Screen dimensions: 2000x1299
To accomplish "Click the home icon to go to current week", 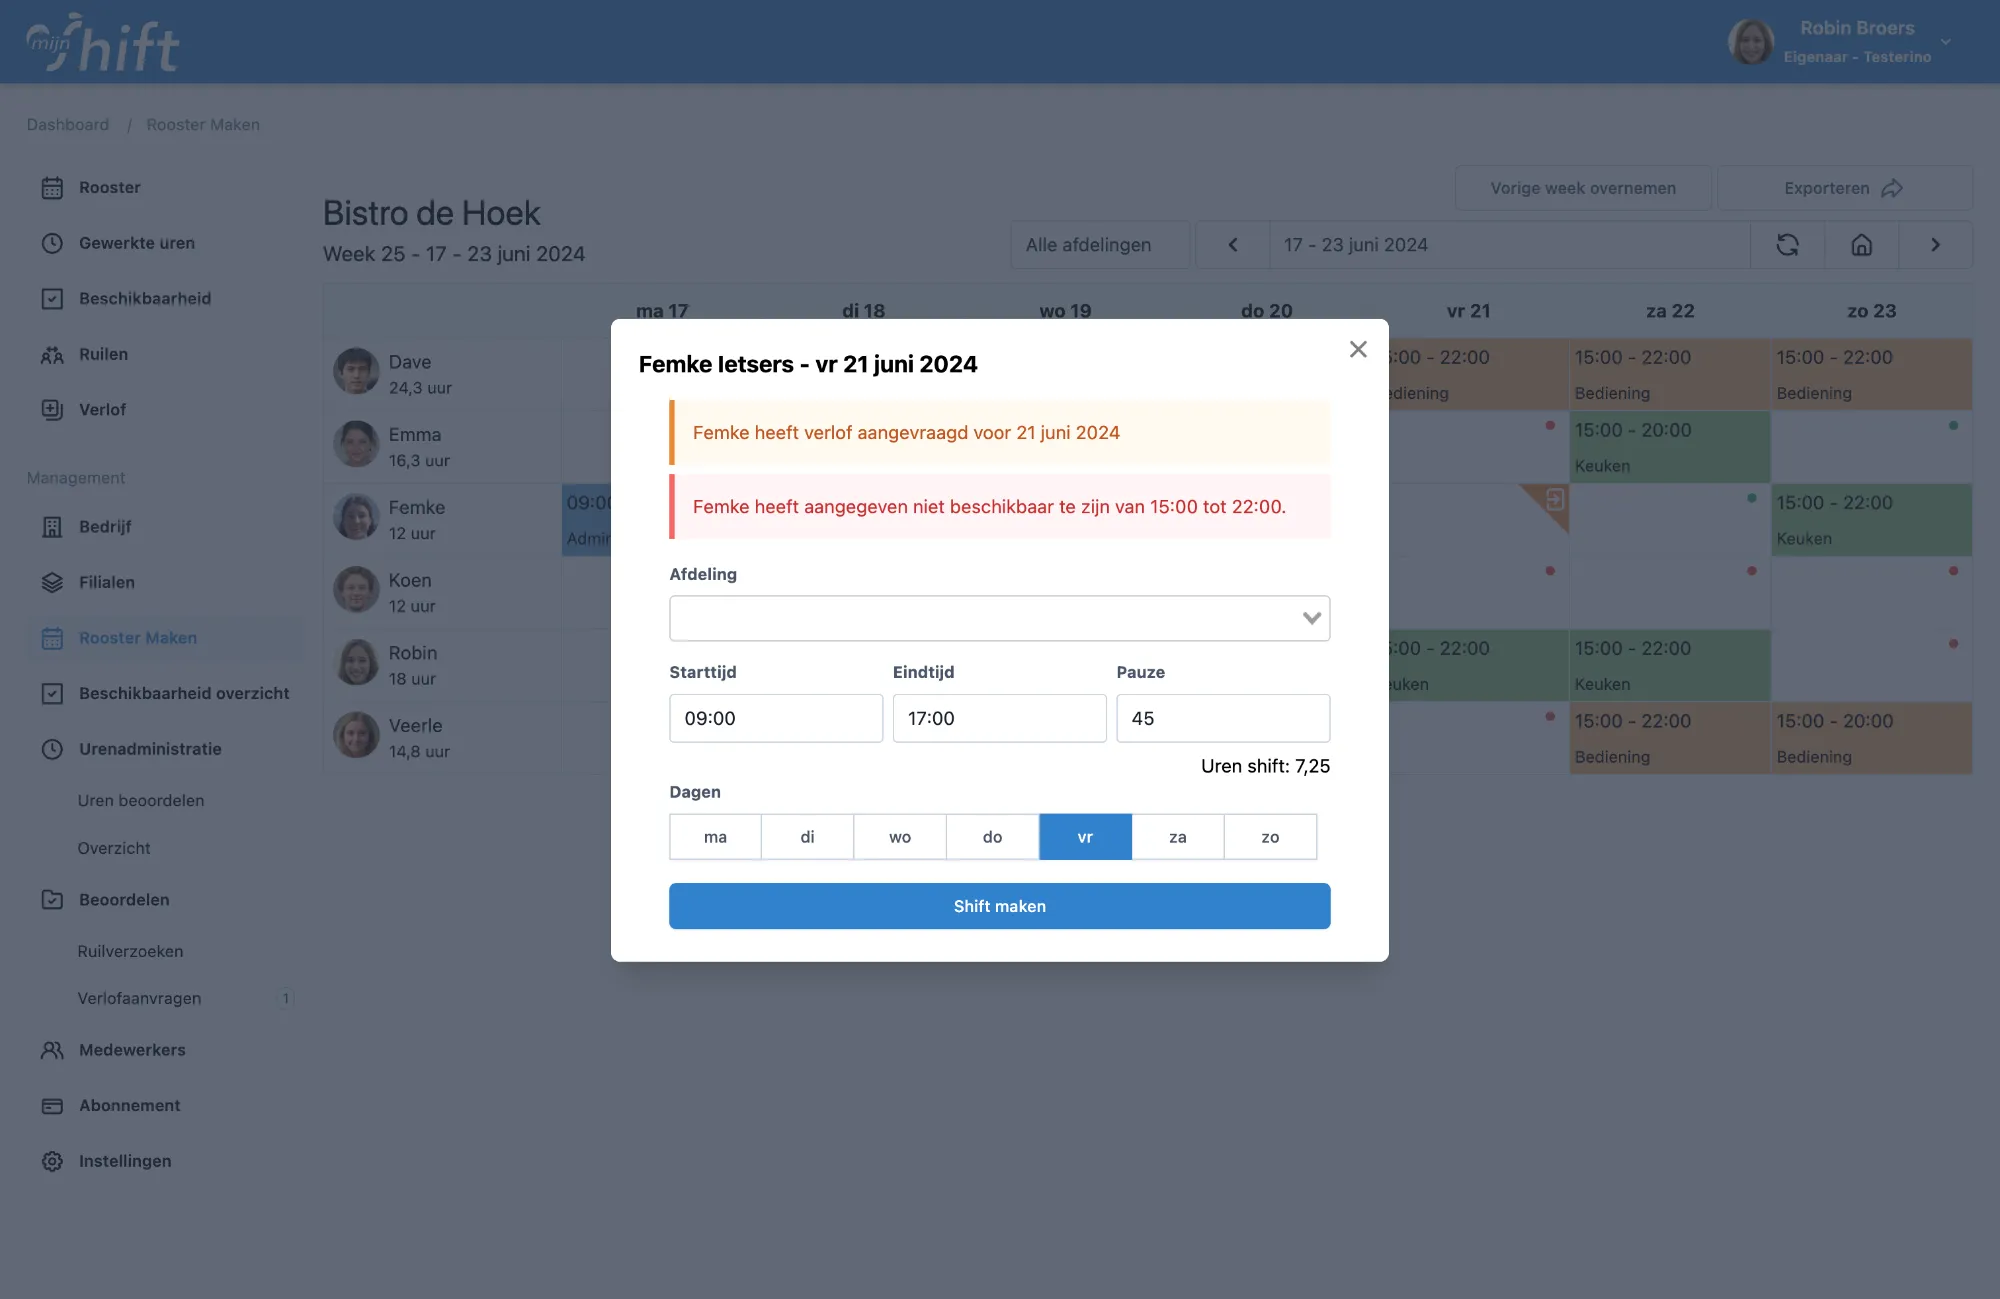I will point(1861,245).
